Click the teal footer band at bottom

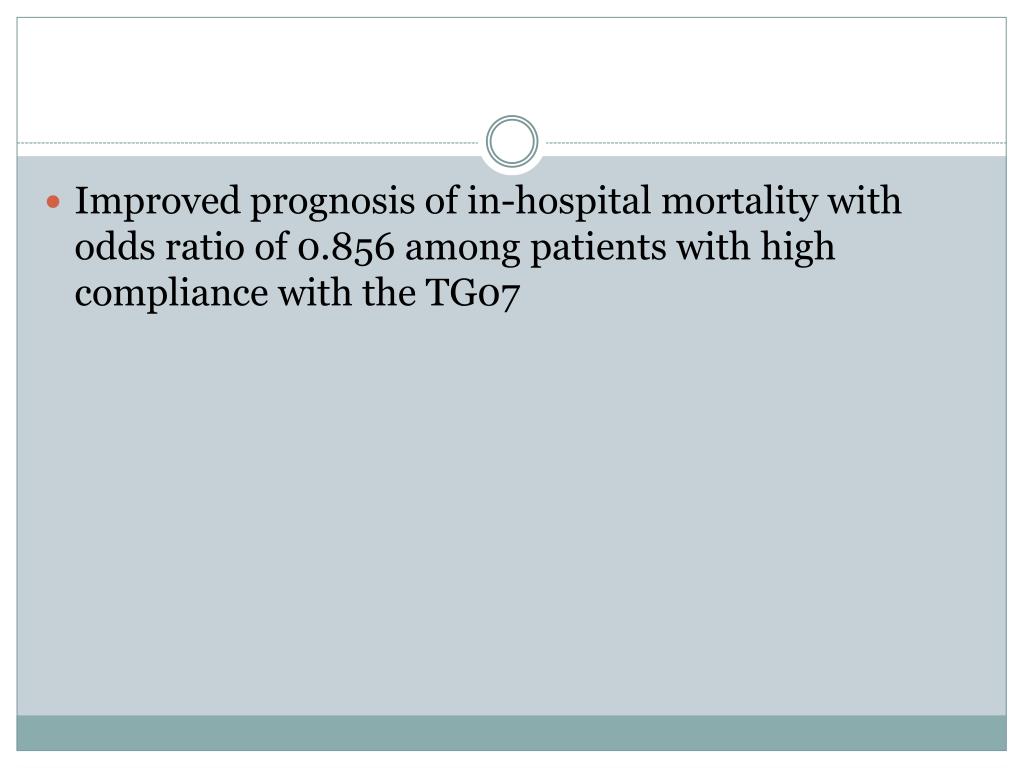coord(512,733)
